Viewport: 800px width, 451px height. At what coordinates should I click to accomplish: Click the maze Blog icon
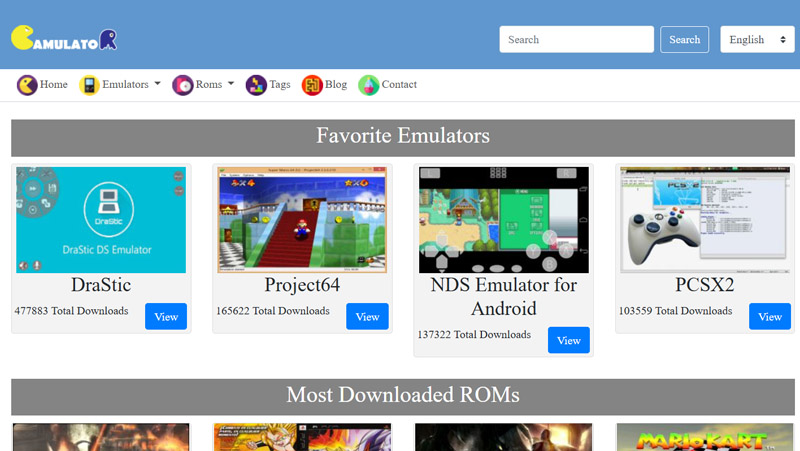tap(312, 85)
